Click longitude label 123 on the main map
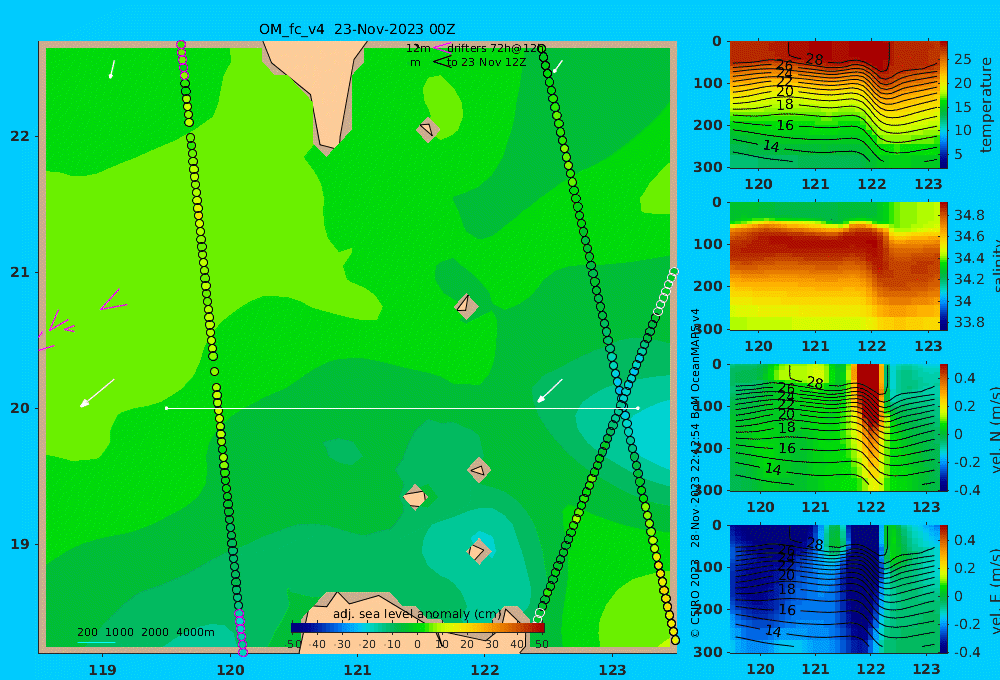The height and width of the screenshot is (680, 1000). [x=612, y=670]
